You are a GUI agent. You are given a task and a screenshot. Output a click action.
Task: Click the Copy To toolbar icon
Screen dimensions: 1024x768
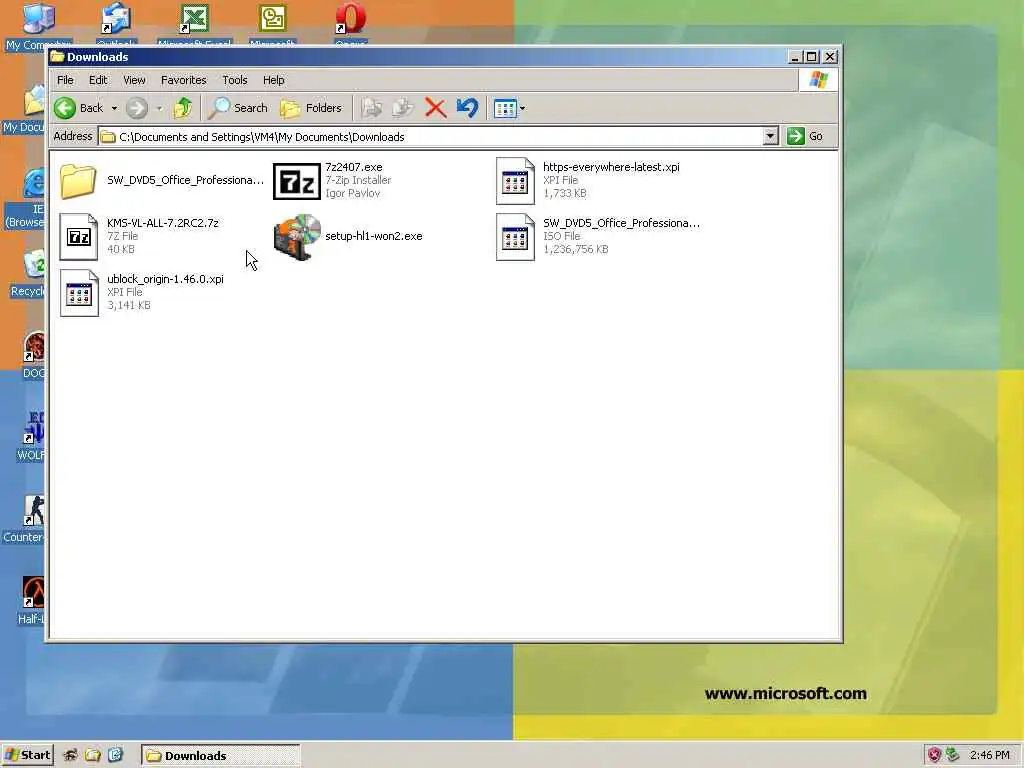coord(403,108)
